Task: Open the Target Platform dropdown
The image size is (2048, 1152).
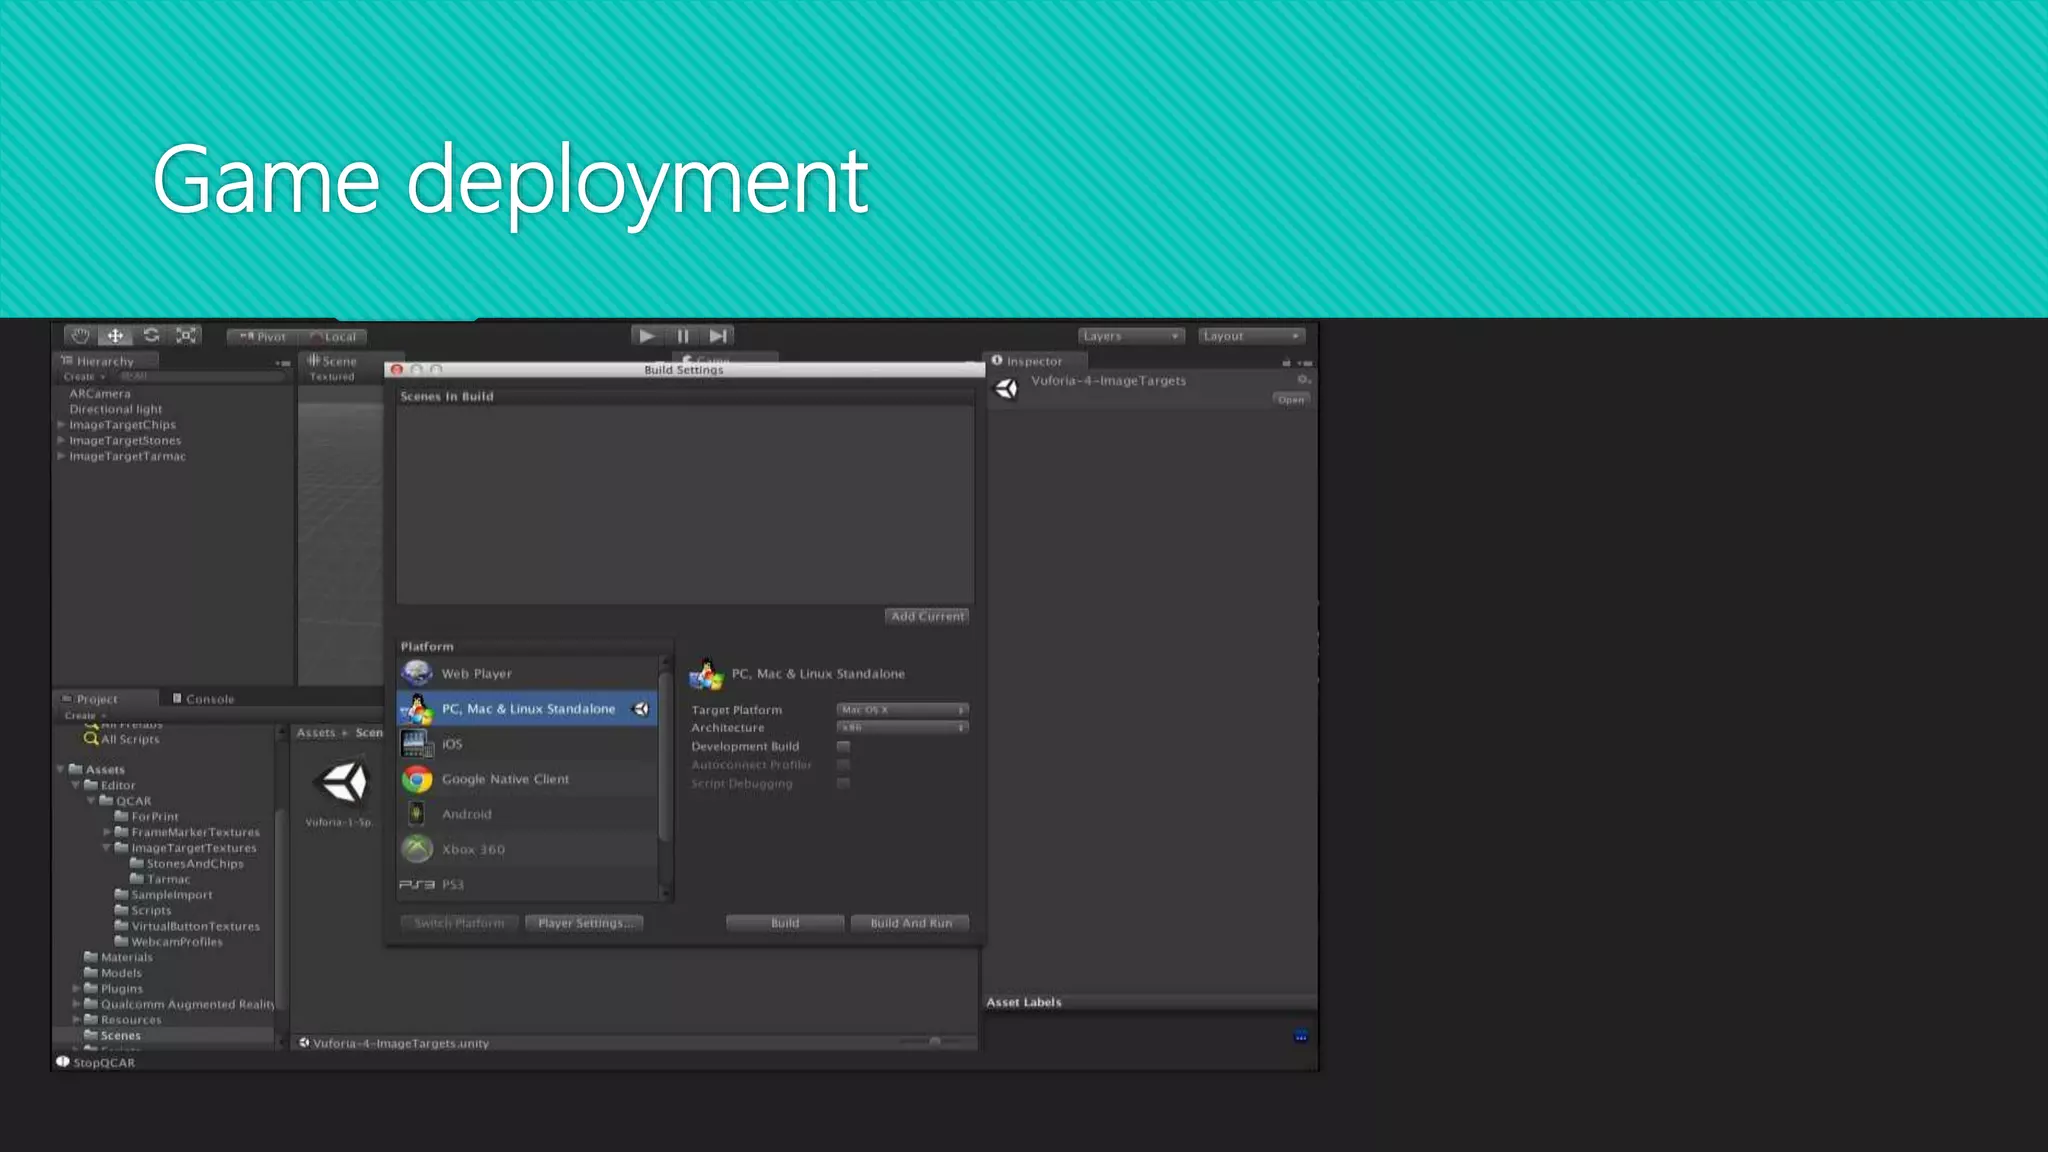Action: point(902,710)
